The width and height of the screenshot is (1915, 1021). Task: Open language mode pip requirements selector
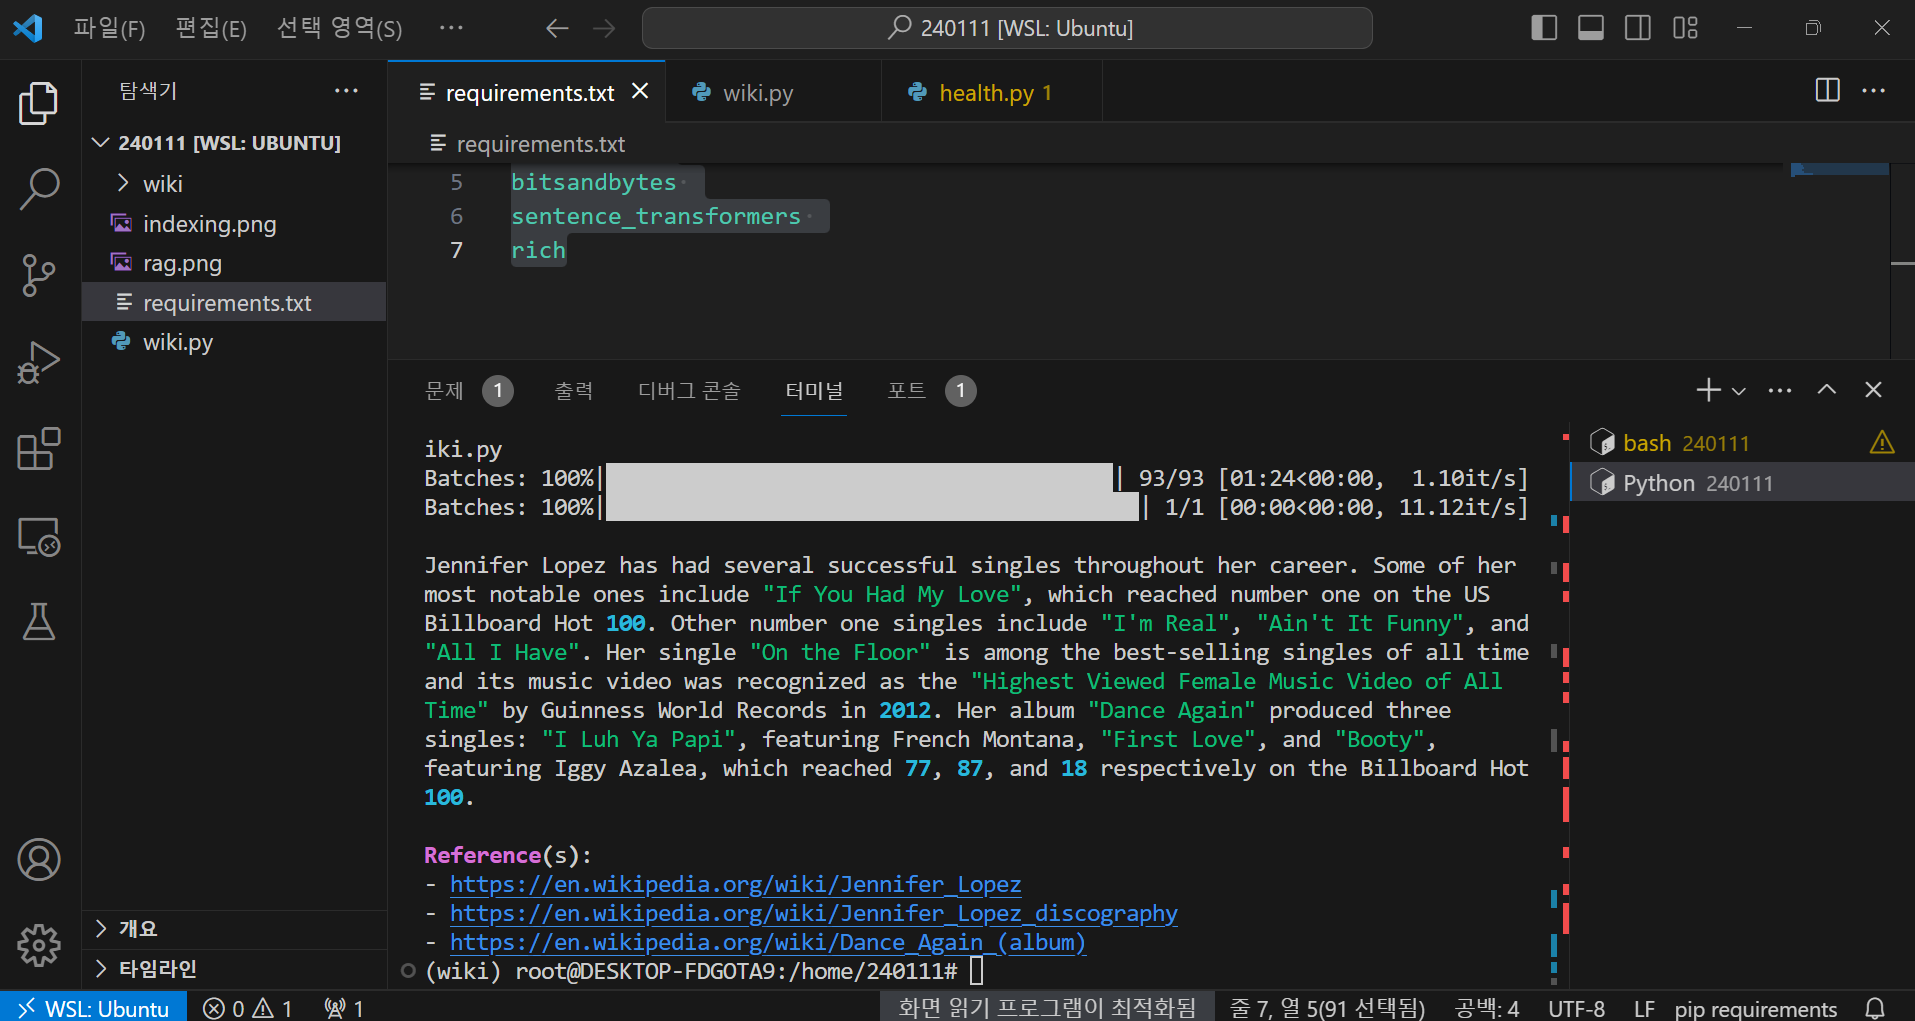1755,1008
